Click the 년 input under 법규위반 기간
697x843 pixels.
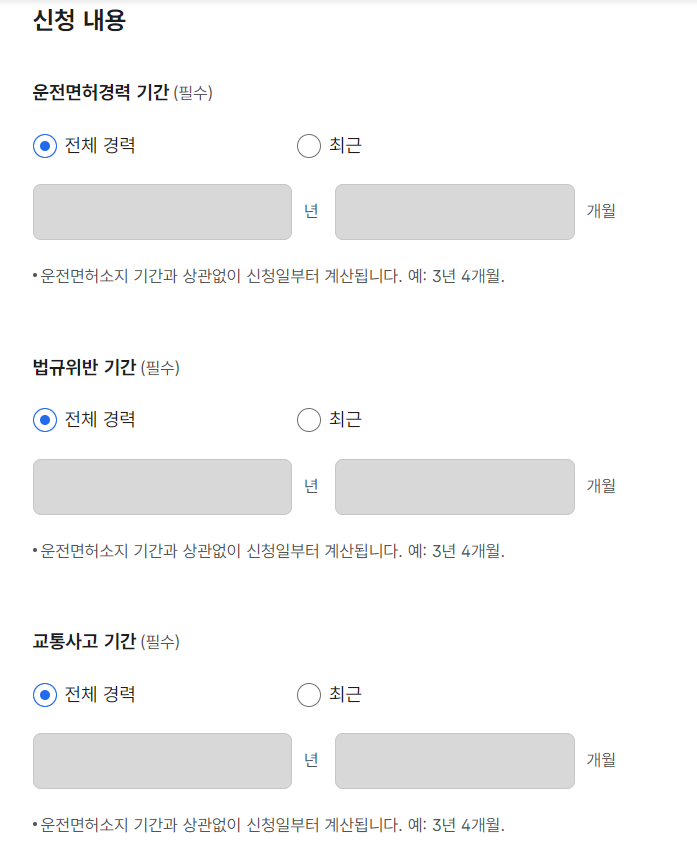click(x=160, y=486)
